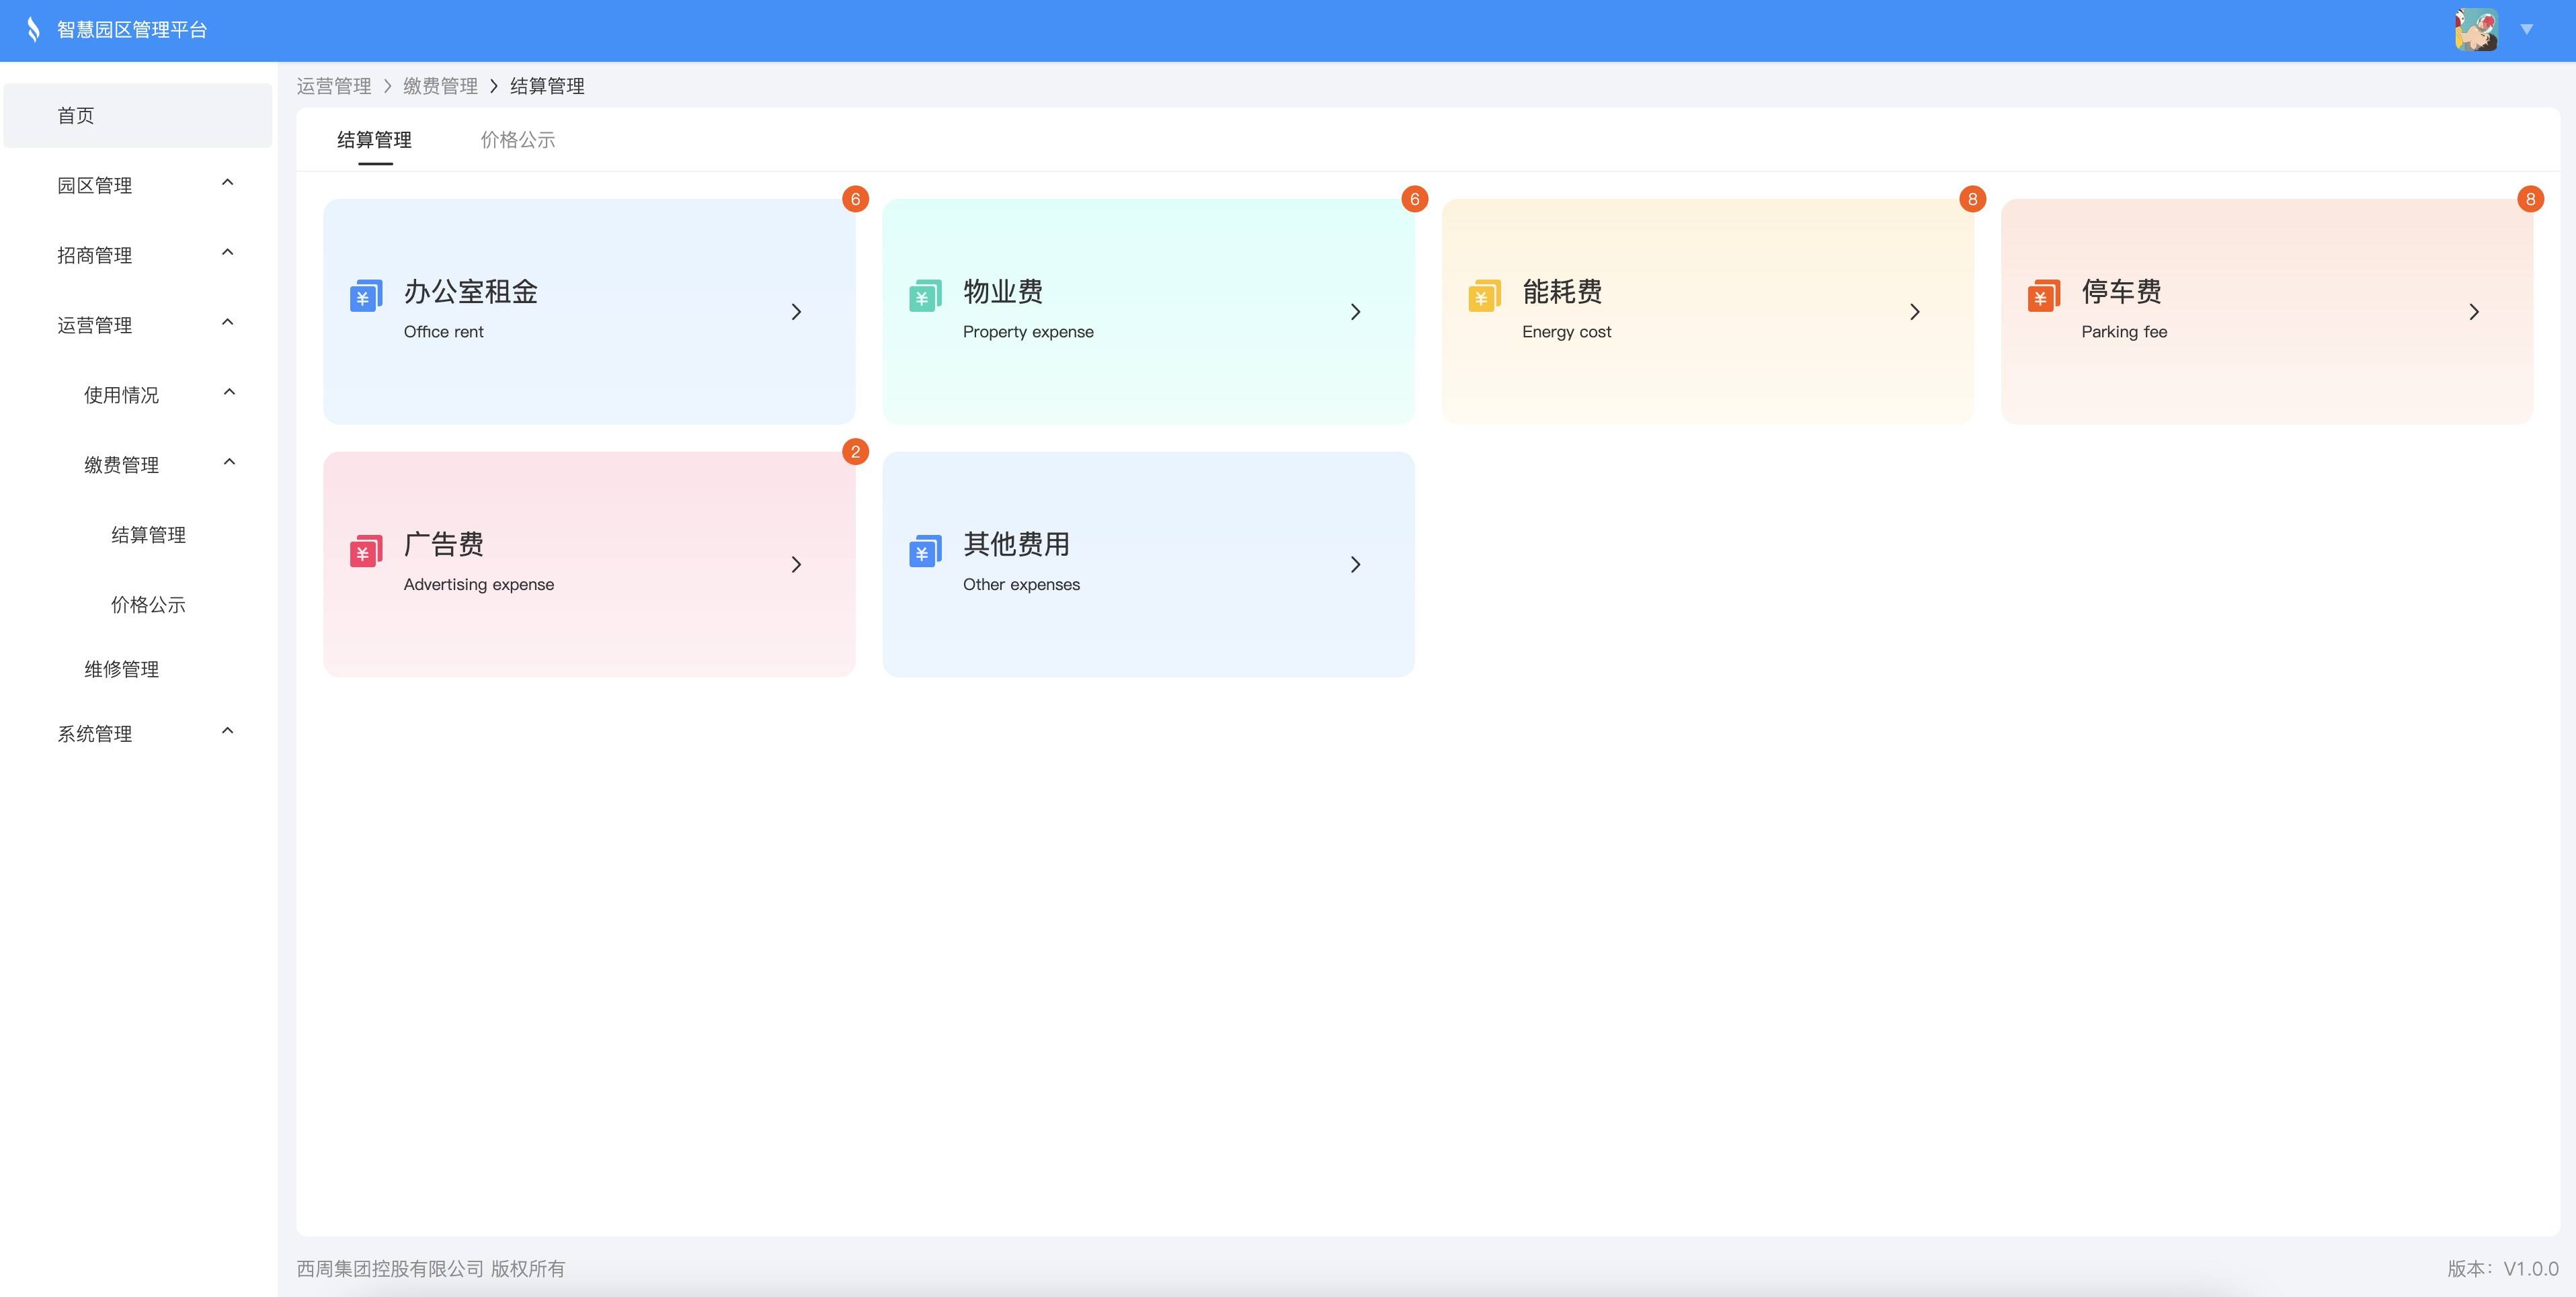Click 缴费管理 in the breadcrumb
The height and width of the screenshot is (1297, 2576).
tap(440, 86)
